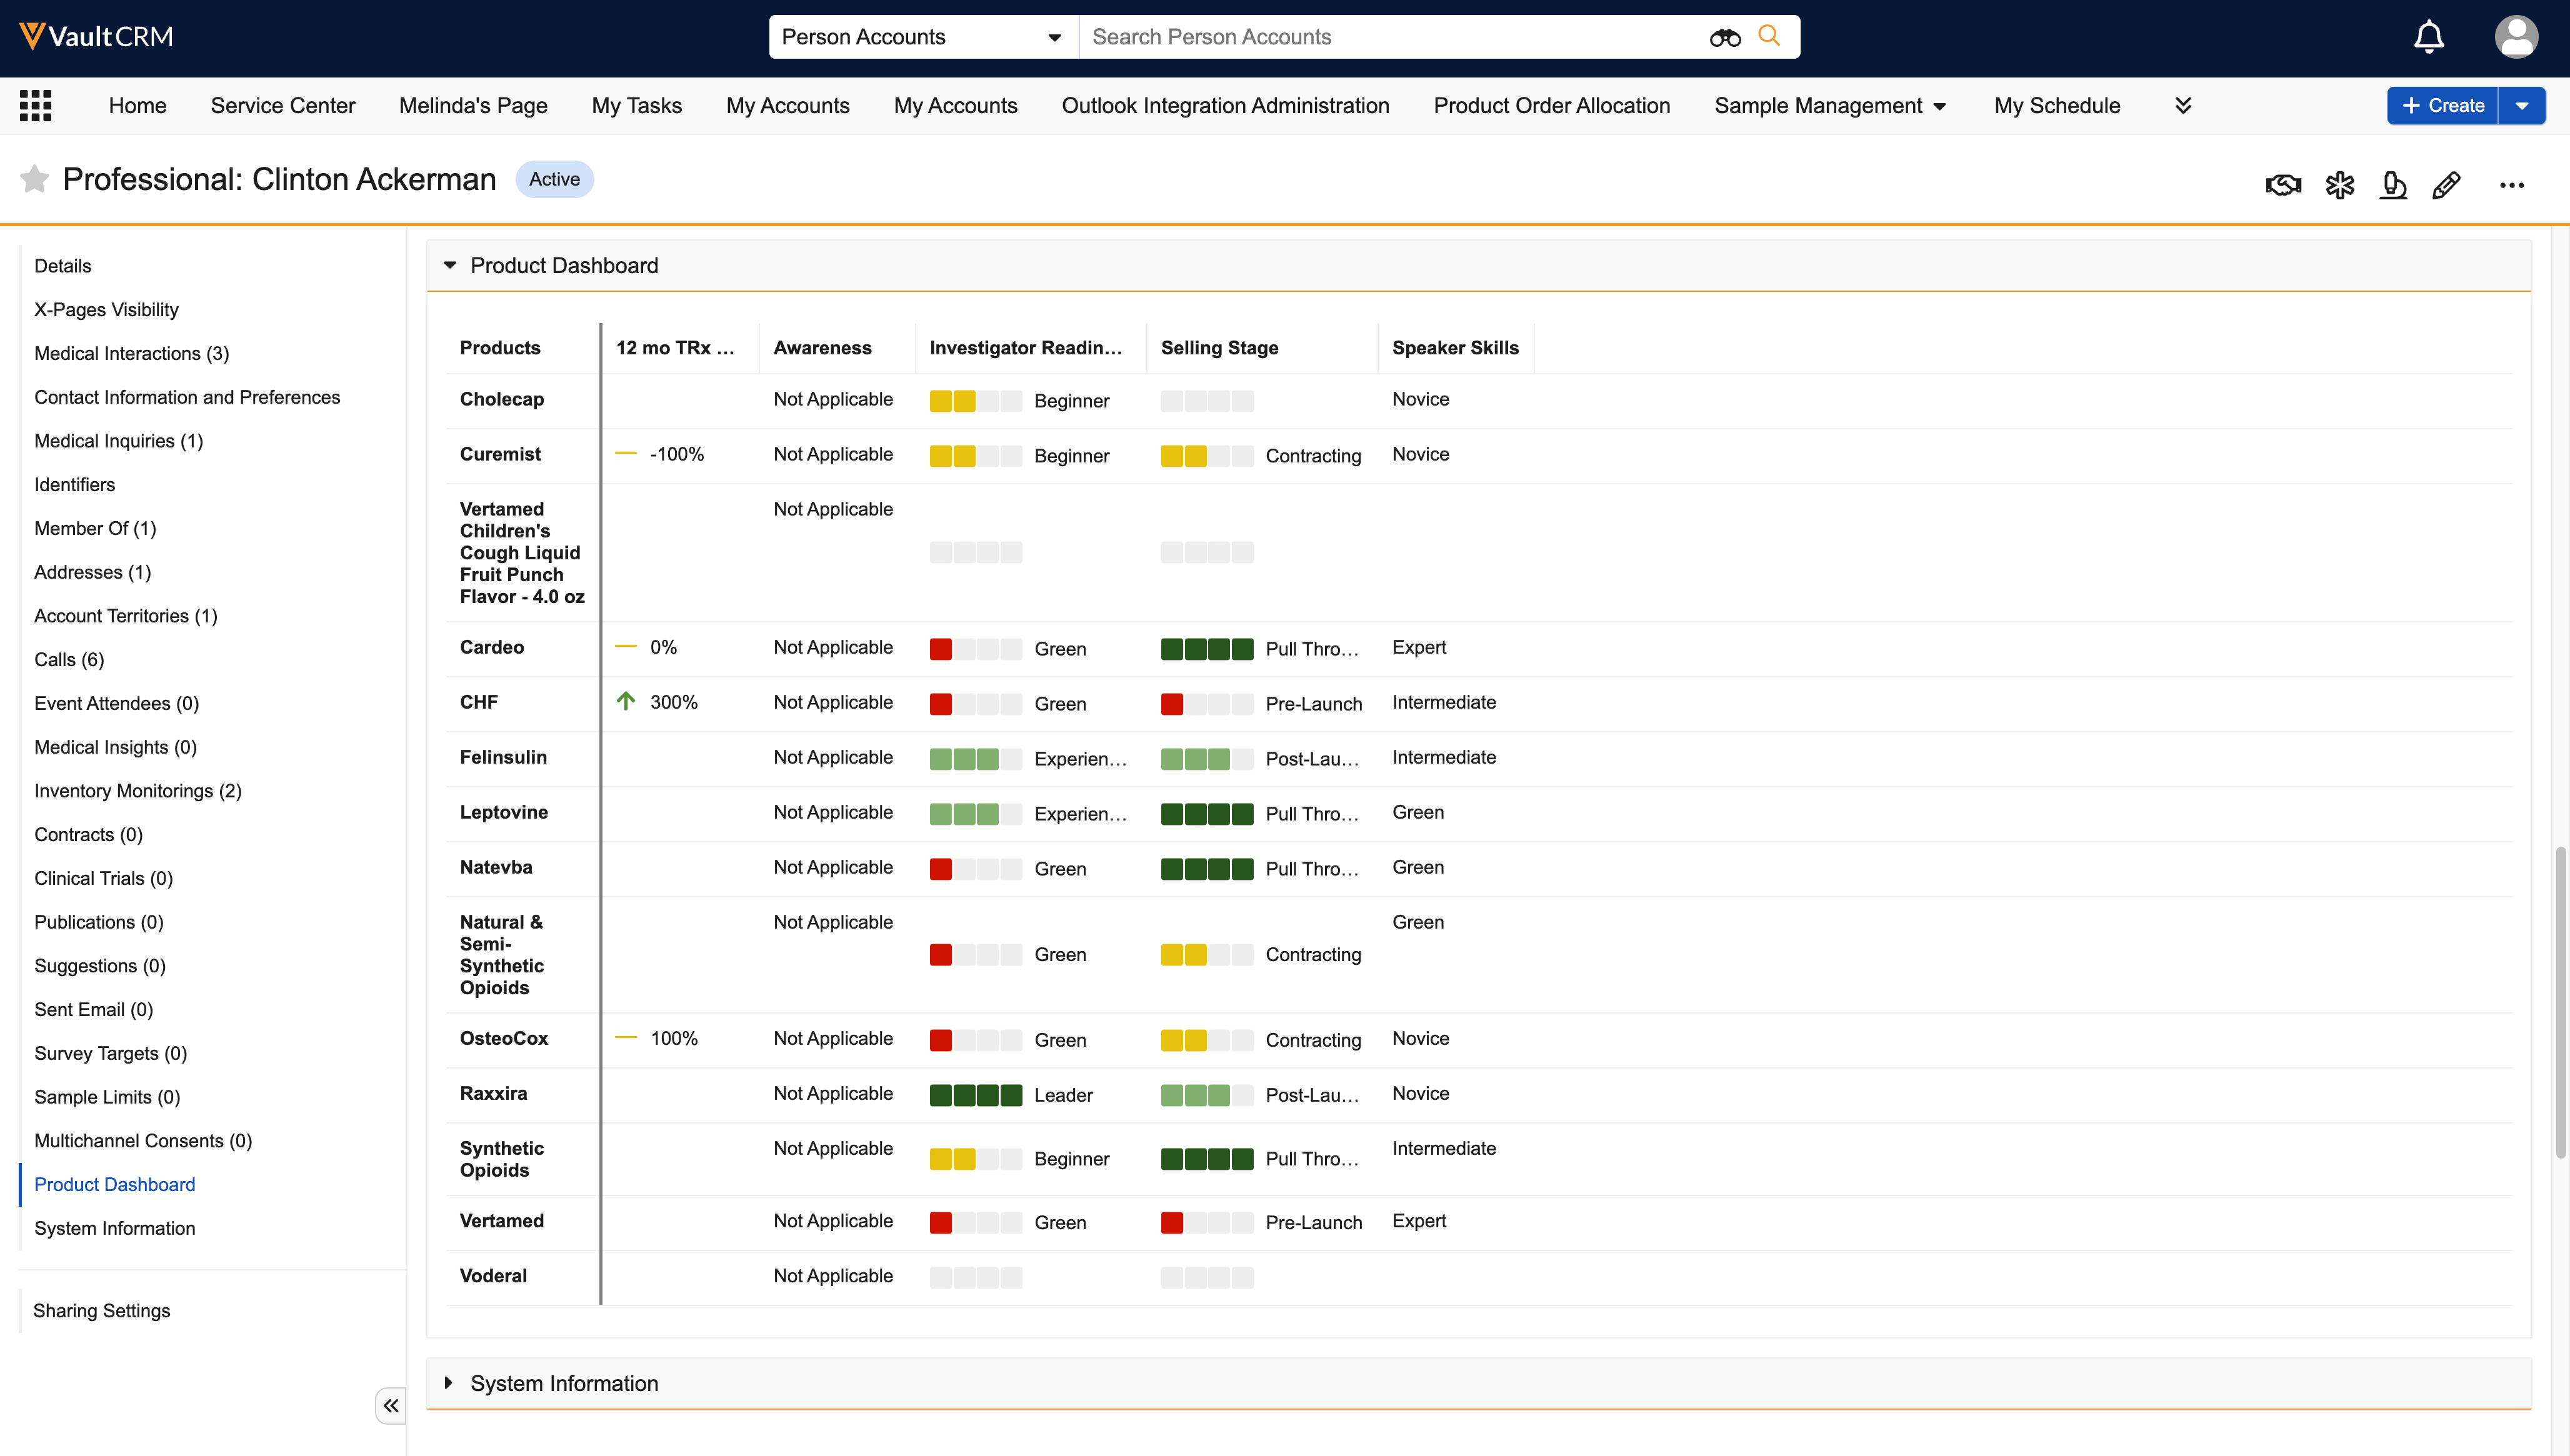The width and height of the screenshot is (2570, 1456).
Task: Click the notifications bell icon
Action: pos(2428,37)
